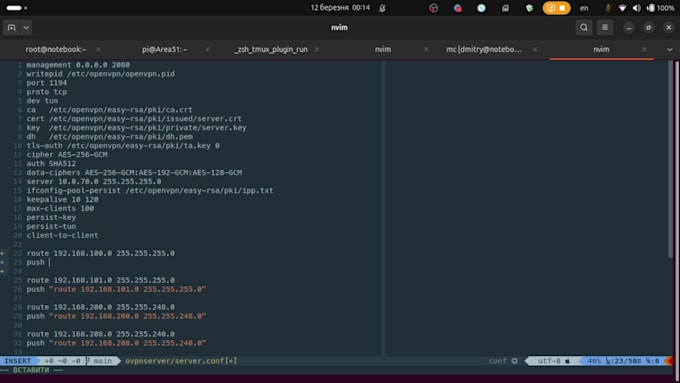Open the en keyboard layout switcher
Screen dimensions: 680x383
click(x=584, y=8)
